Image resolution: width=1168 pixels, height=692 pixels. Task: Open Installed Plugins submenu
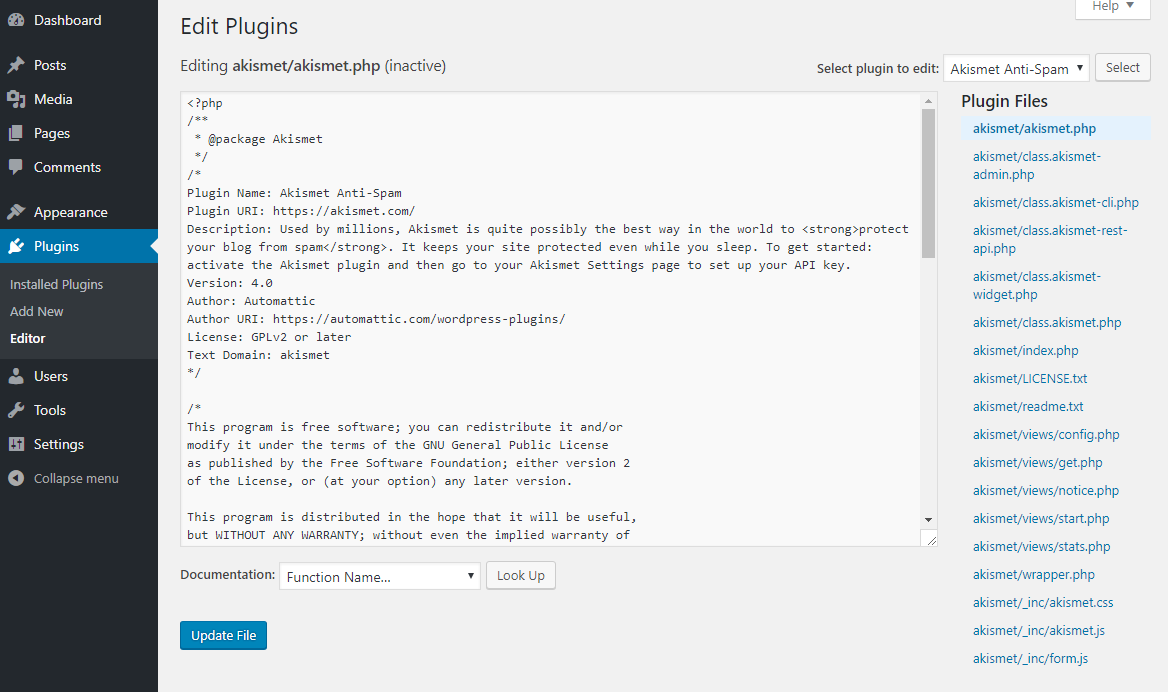click(57, 285)
